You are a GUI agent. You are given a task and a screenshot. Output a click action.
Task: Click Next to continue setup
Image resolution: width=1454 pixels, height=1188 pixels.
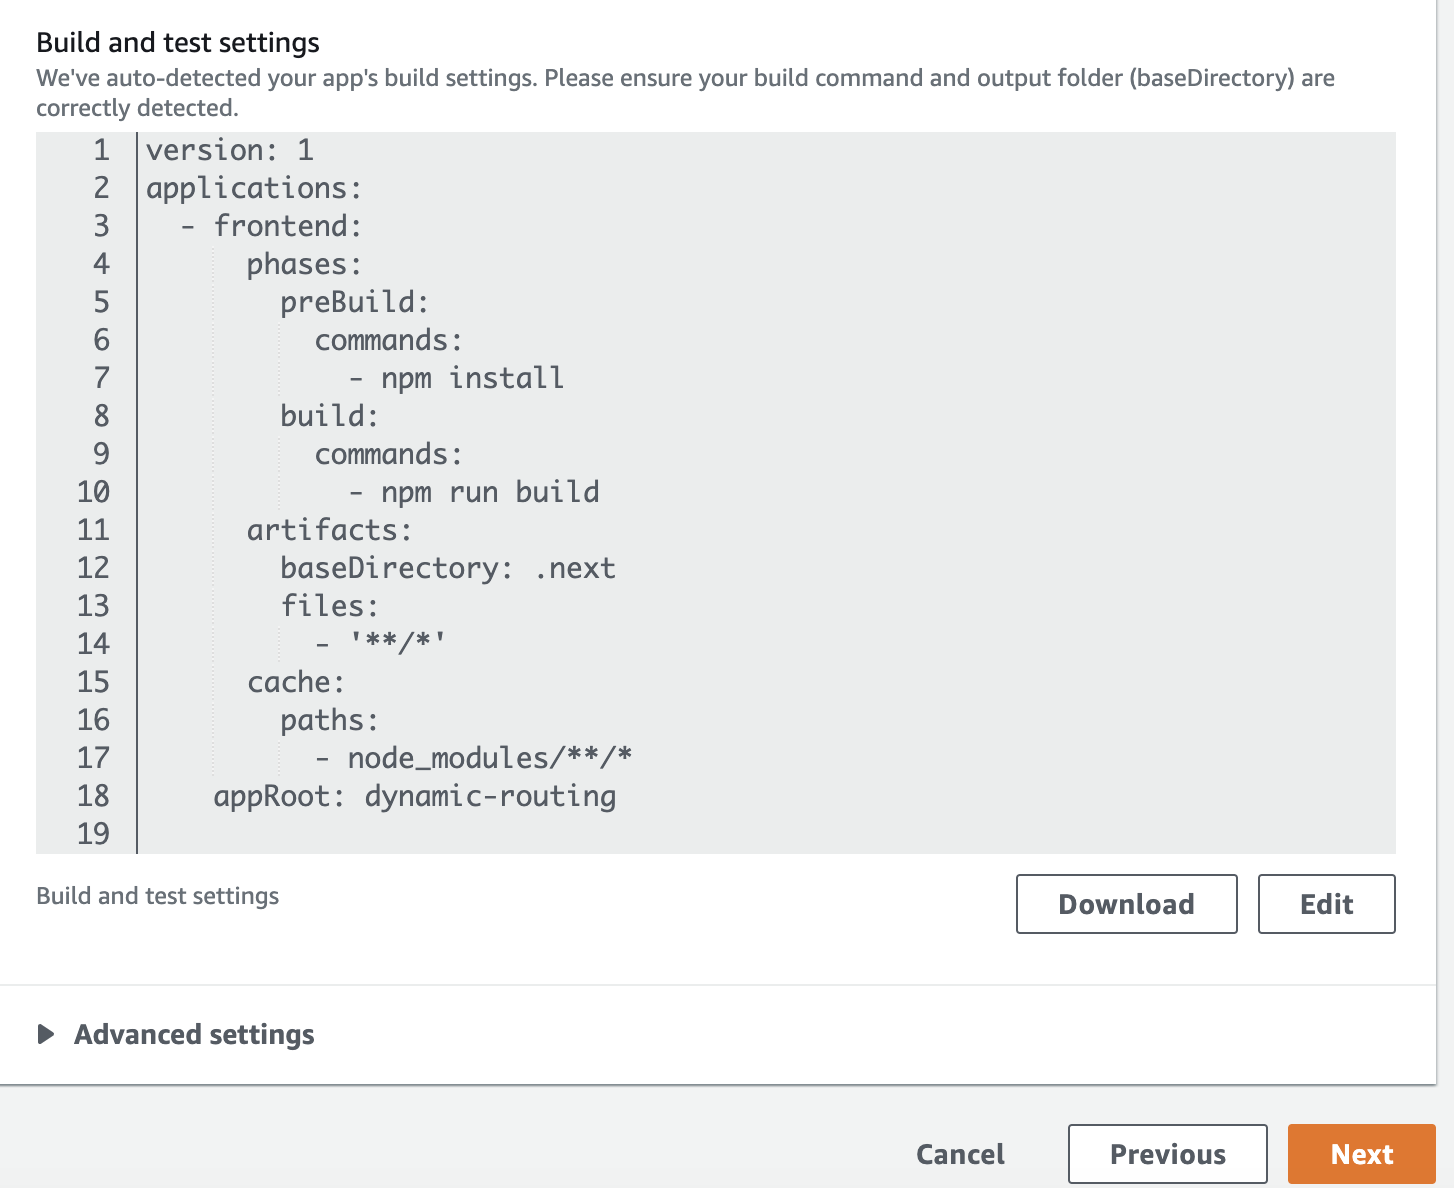pyautogui.click(x=1361, y=1153)
